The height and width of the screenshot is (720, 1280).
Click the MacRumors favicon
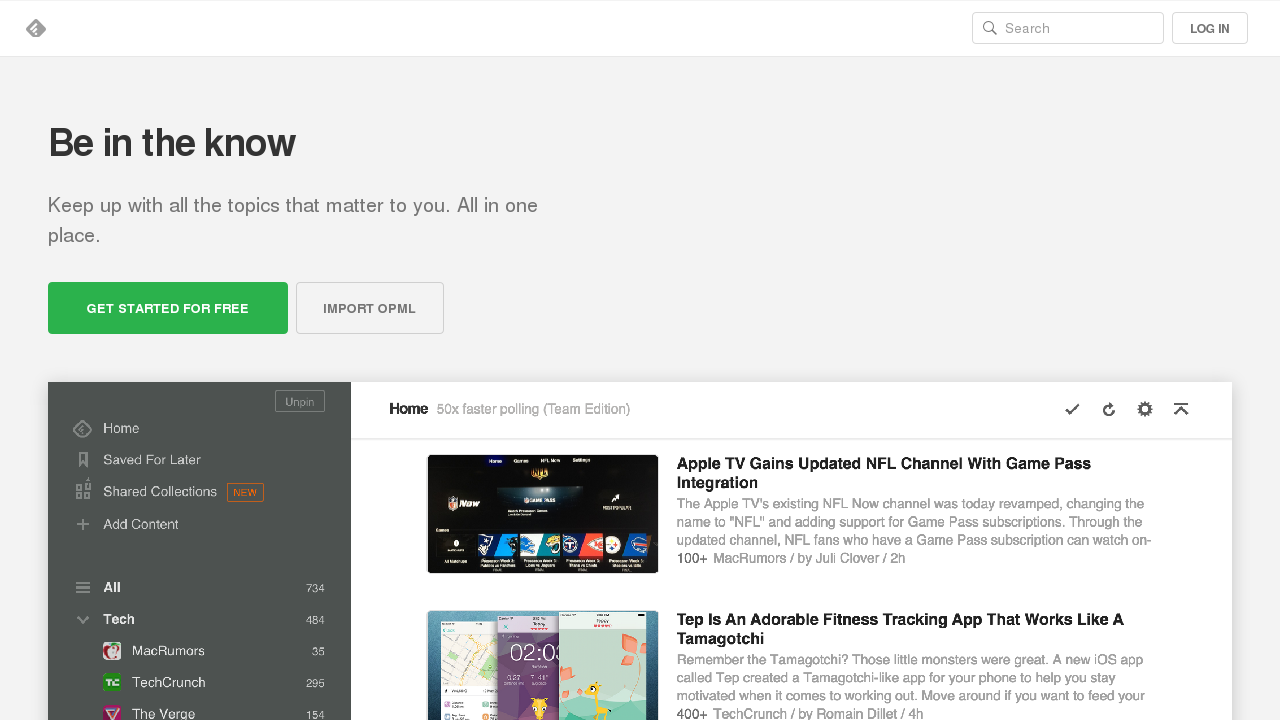112,651
